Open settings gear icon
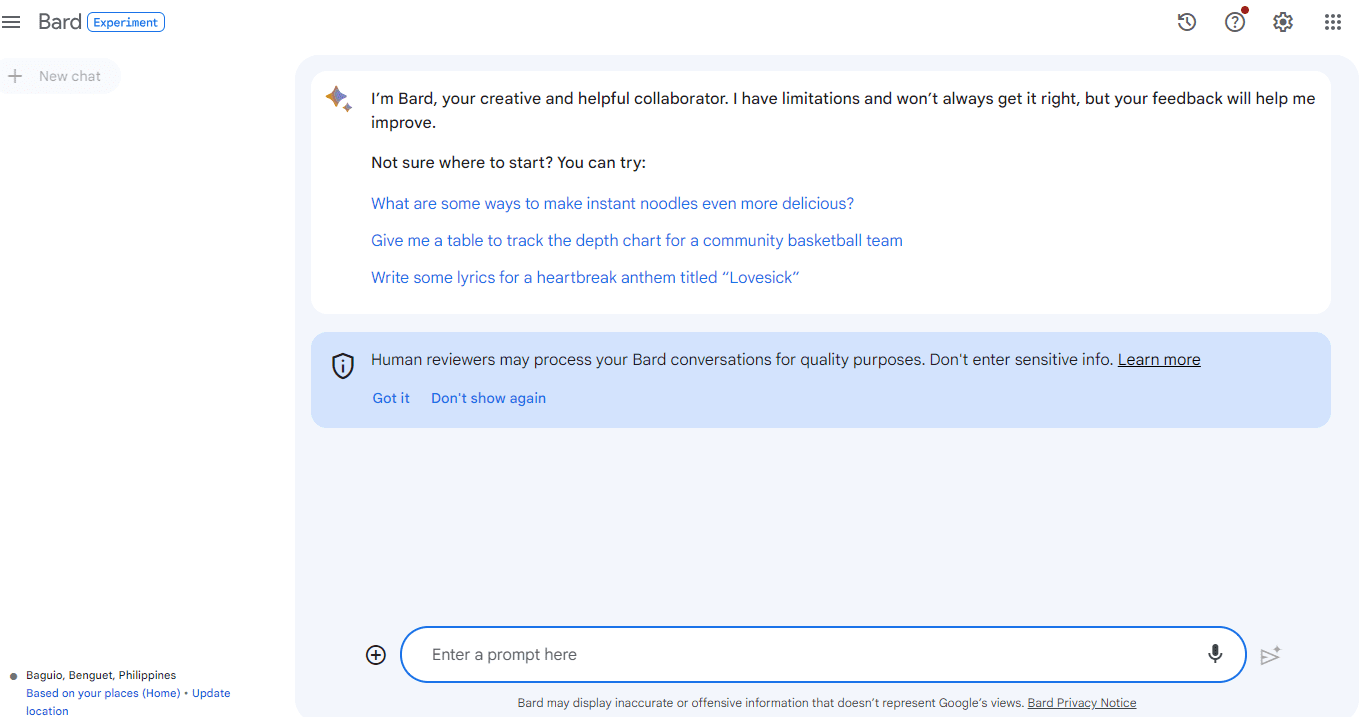The image size is (1361, 717). tap(1283, 22)
